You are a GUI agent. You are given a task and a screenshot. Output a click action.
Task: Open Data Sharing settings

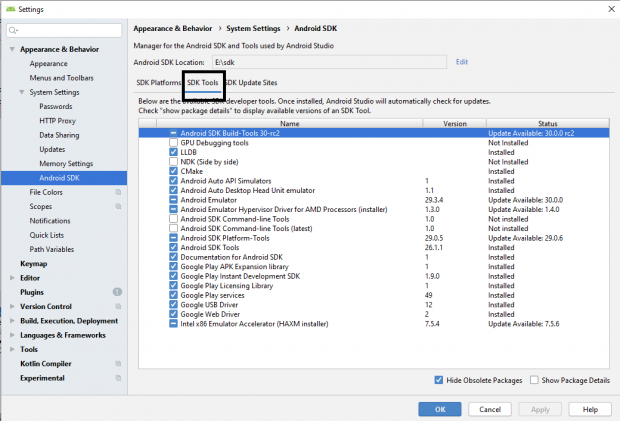tap(59, 135)
